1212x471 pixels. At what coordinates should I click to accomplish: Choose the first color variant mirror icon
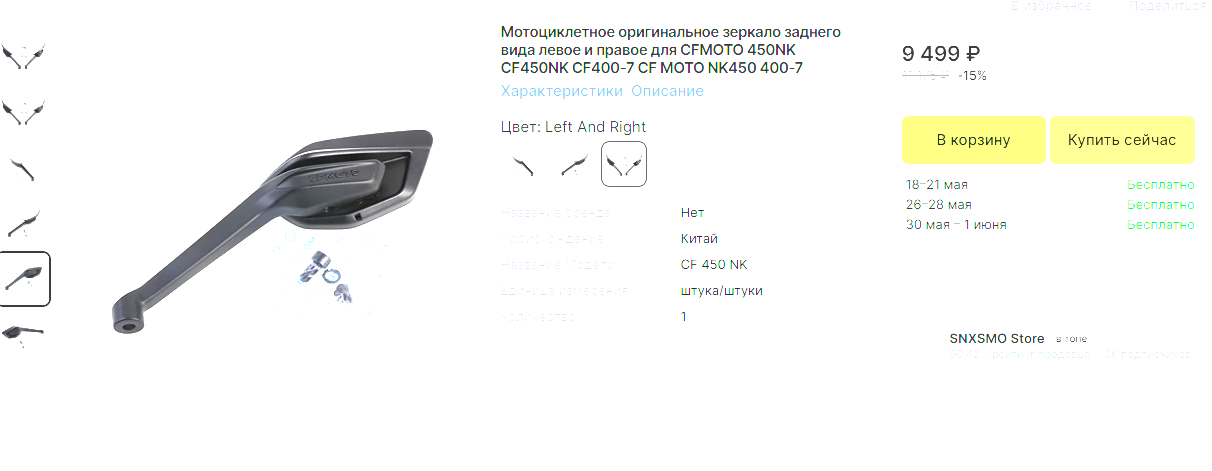tap(523, 164)
